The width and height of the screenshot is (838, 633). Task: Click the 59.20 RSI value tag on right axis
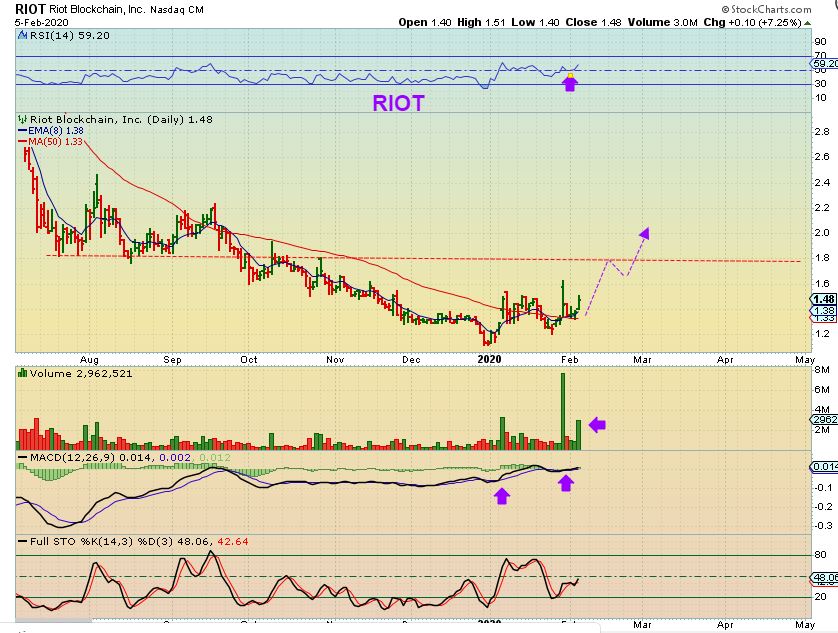[x=825, y=63]
